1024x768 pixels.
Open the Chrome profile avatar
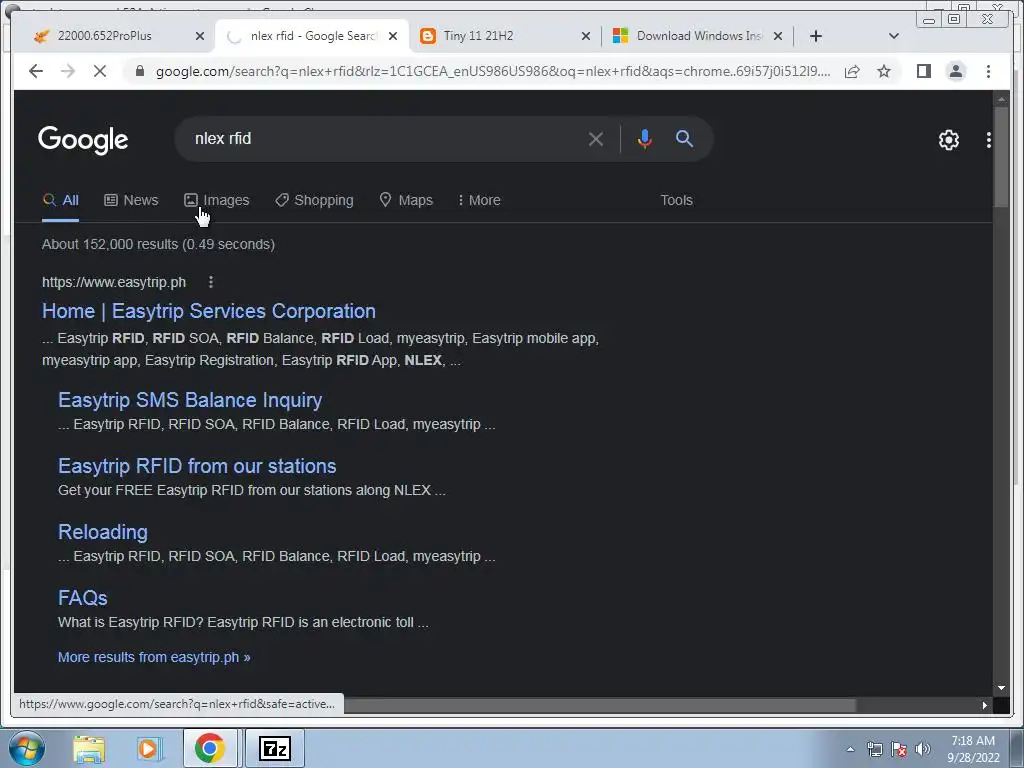coord(956,71)
